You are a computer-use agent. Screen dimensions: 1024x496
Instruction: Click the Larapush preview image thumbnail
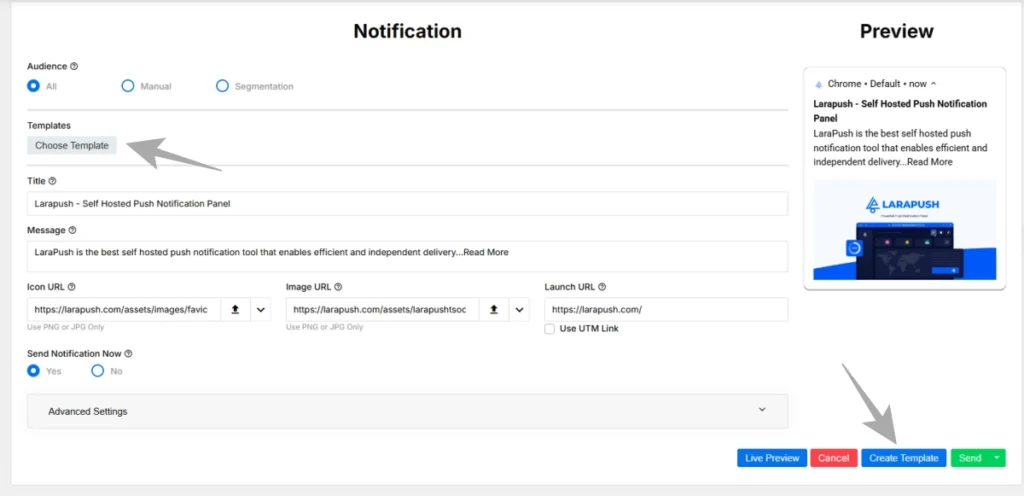point(904,230)
